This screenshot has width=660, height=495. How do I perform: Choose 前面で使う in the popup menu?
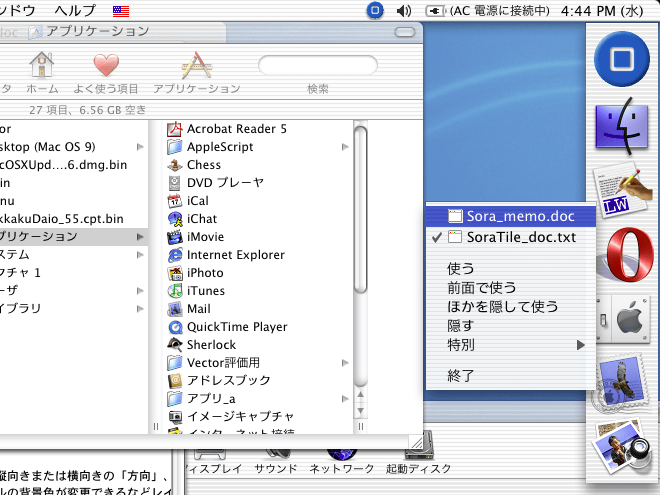(482, 288)
